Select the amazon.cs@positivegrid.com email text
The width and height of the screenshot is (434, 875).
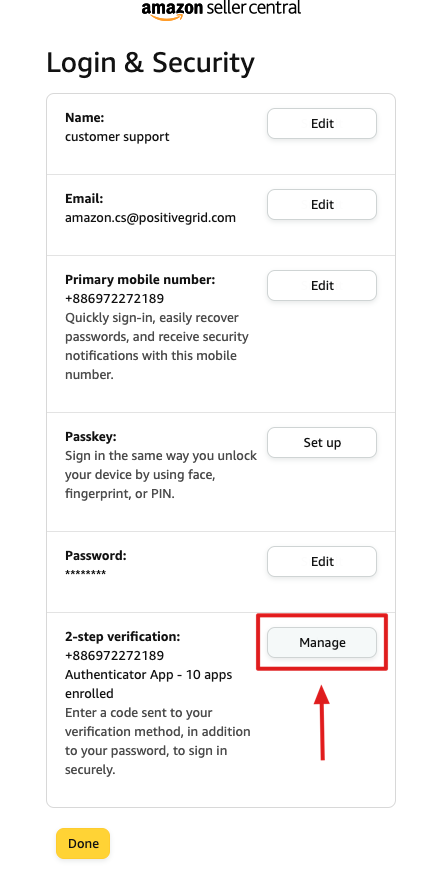[151, 218]
